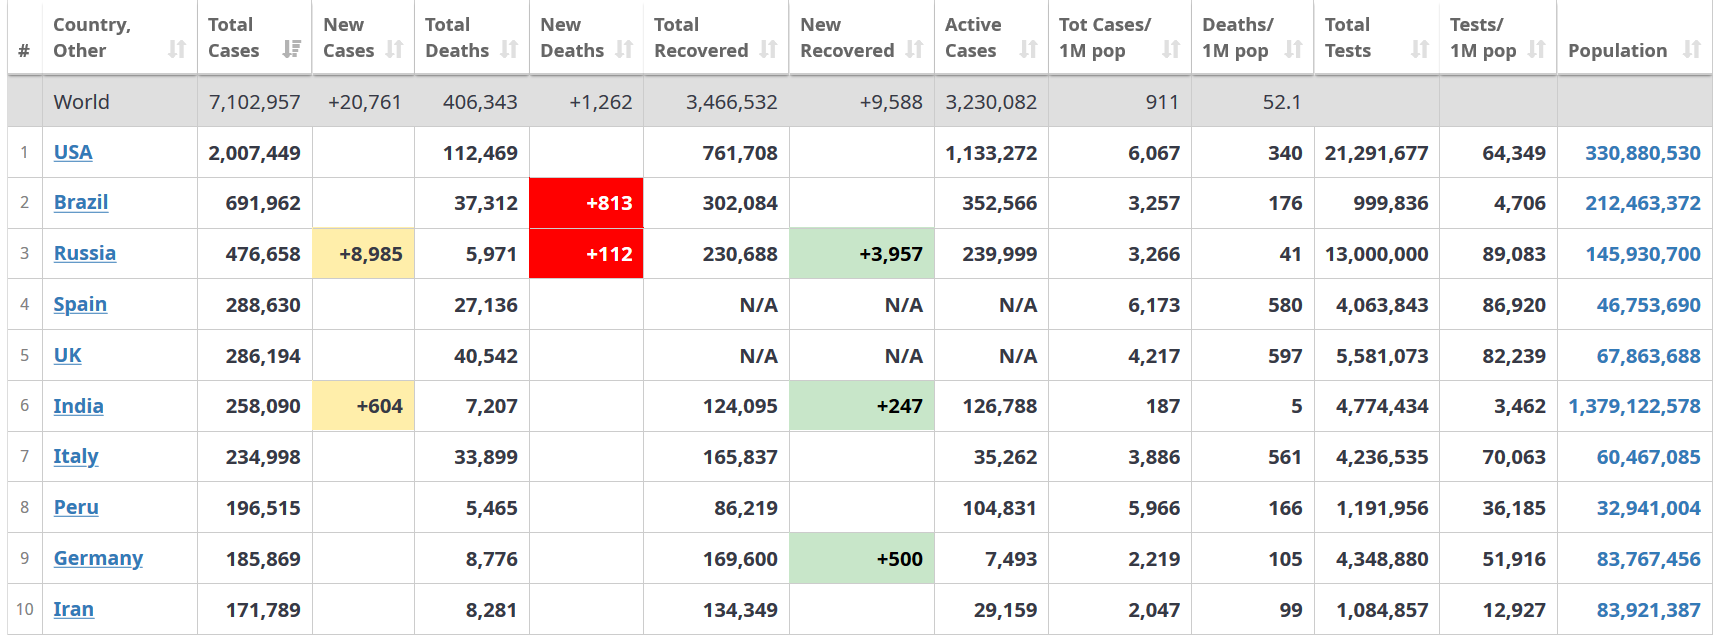Click Spain population 46,753,690 link
1713x635 pixels.
click(1649, 305)
